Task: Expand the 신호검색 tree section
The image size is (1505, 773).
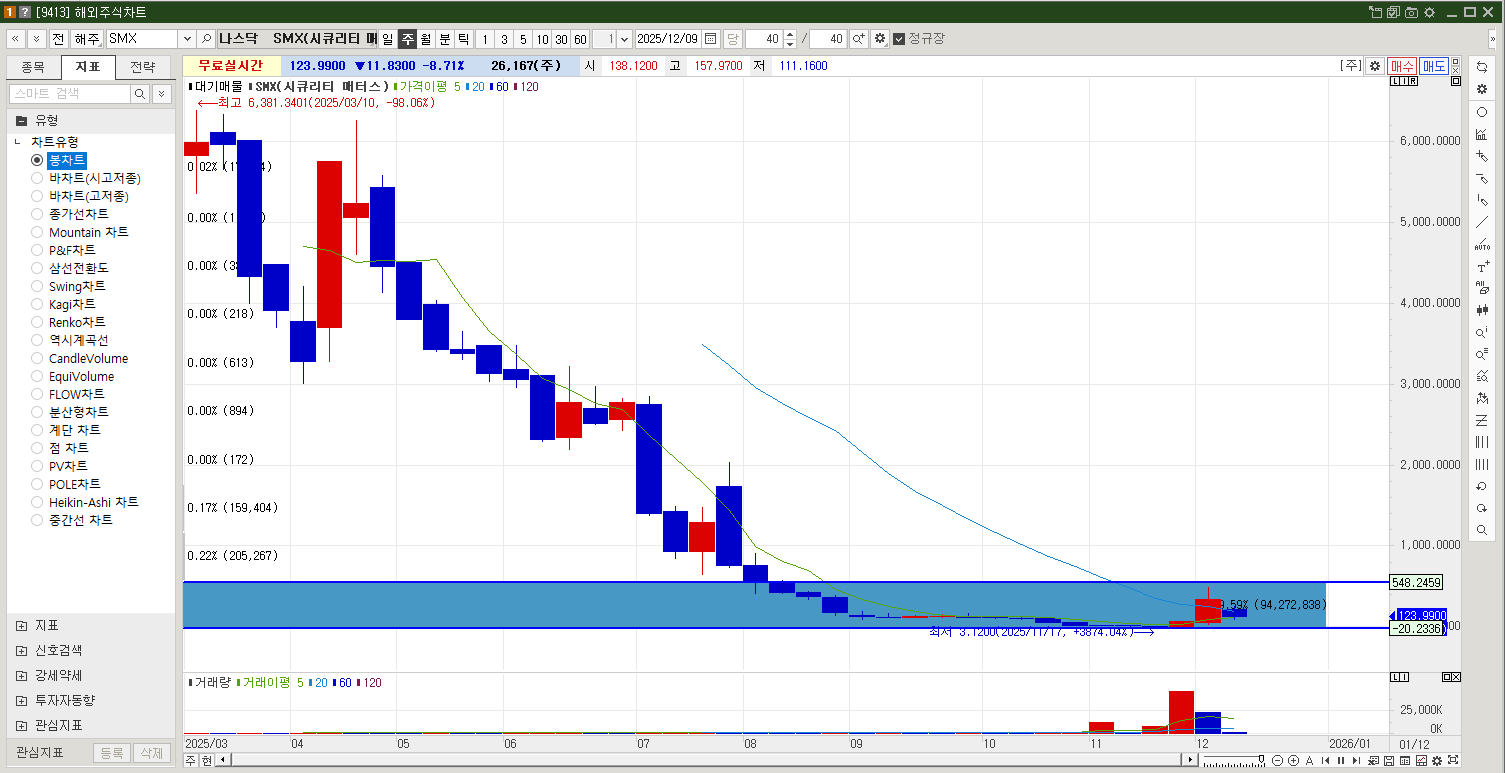Action: pos(22,650)
